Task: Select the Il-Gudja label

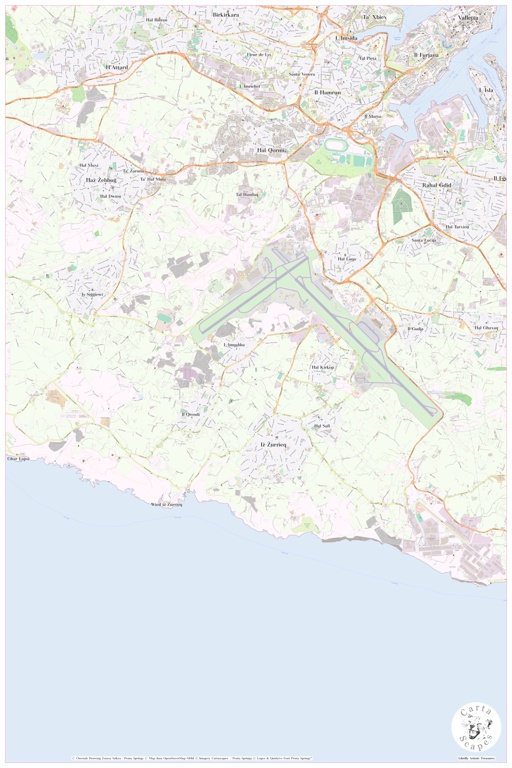Action: click(x=415, y=328)
